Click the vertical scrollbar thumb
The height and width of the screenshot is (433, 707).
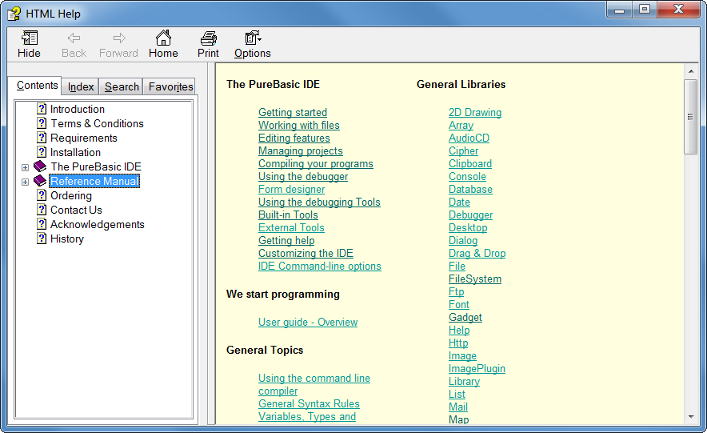(691, 117)
